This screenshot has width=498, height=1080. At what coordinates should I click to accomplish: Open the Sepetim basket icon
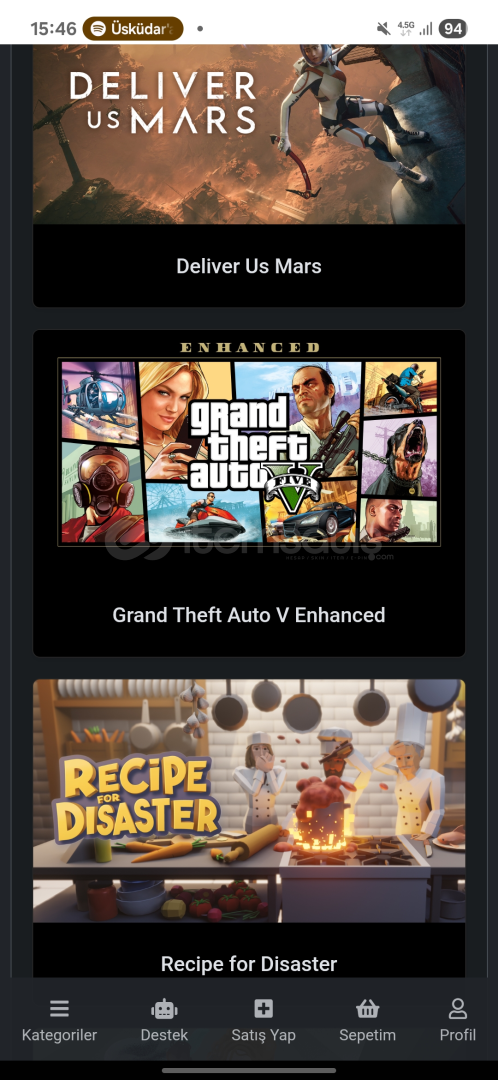pyautogui.click(x=367, y=1009)
